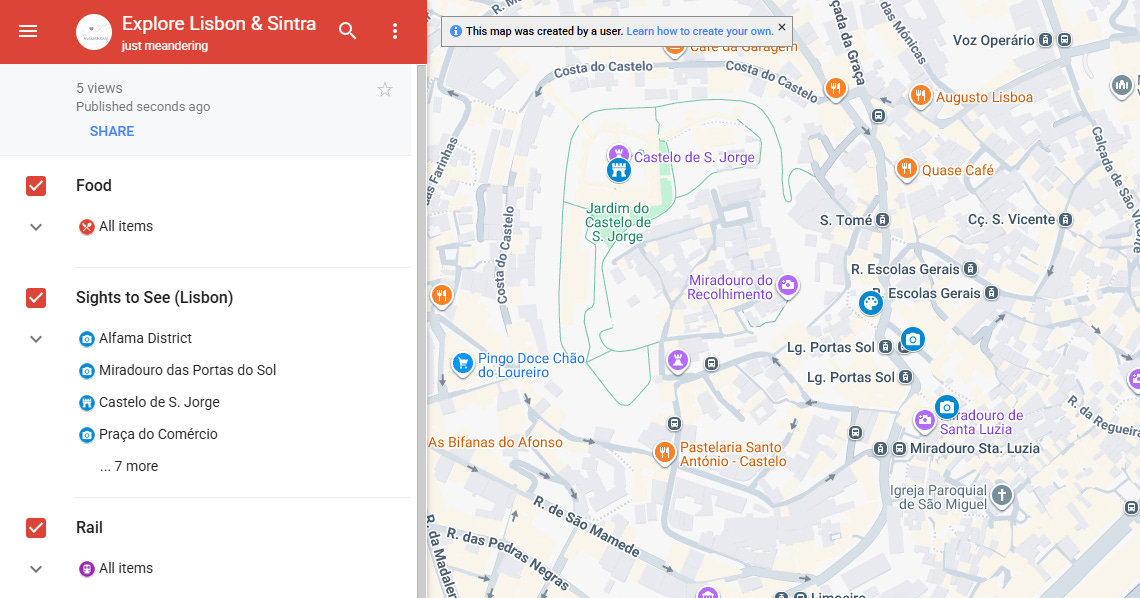The height and width of the screenshot is (598, 1140).
Task: Expand the Rail layer chevron
Action: (36, 569)
